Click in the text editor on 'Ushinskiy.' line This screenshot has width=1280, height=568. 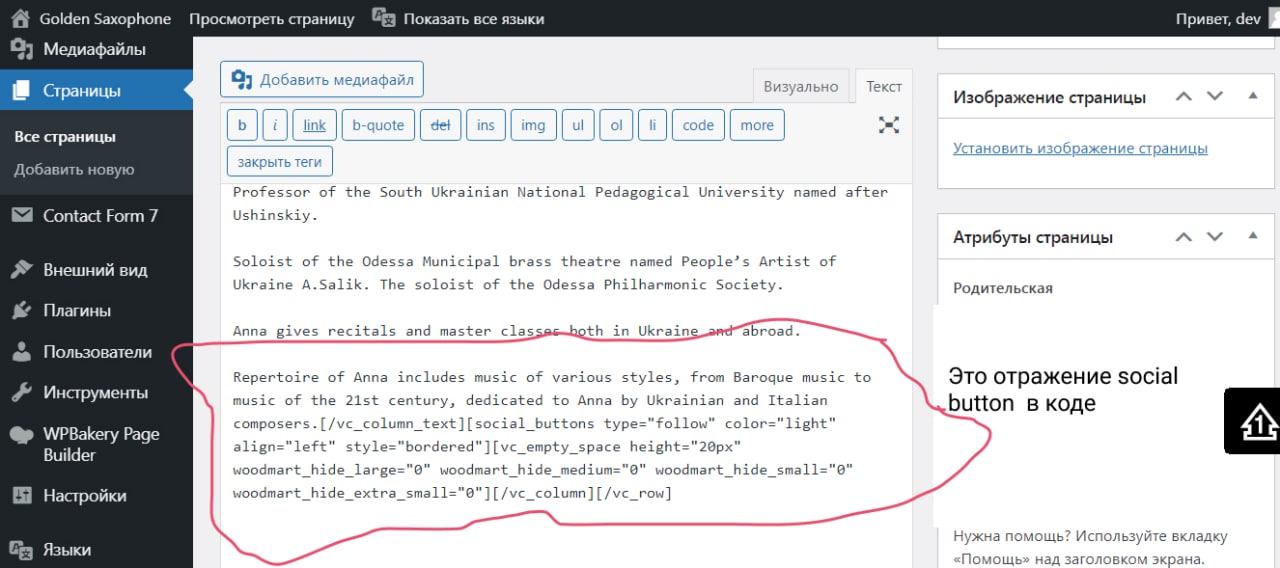tap(275, 215)
